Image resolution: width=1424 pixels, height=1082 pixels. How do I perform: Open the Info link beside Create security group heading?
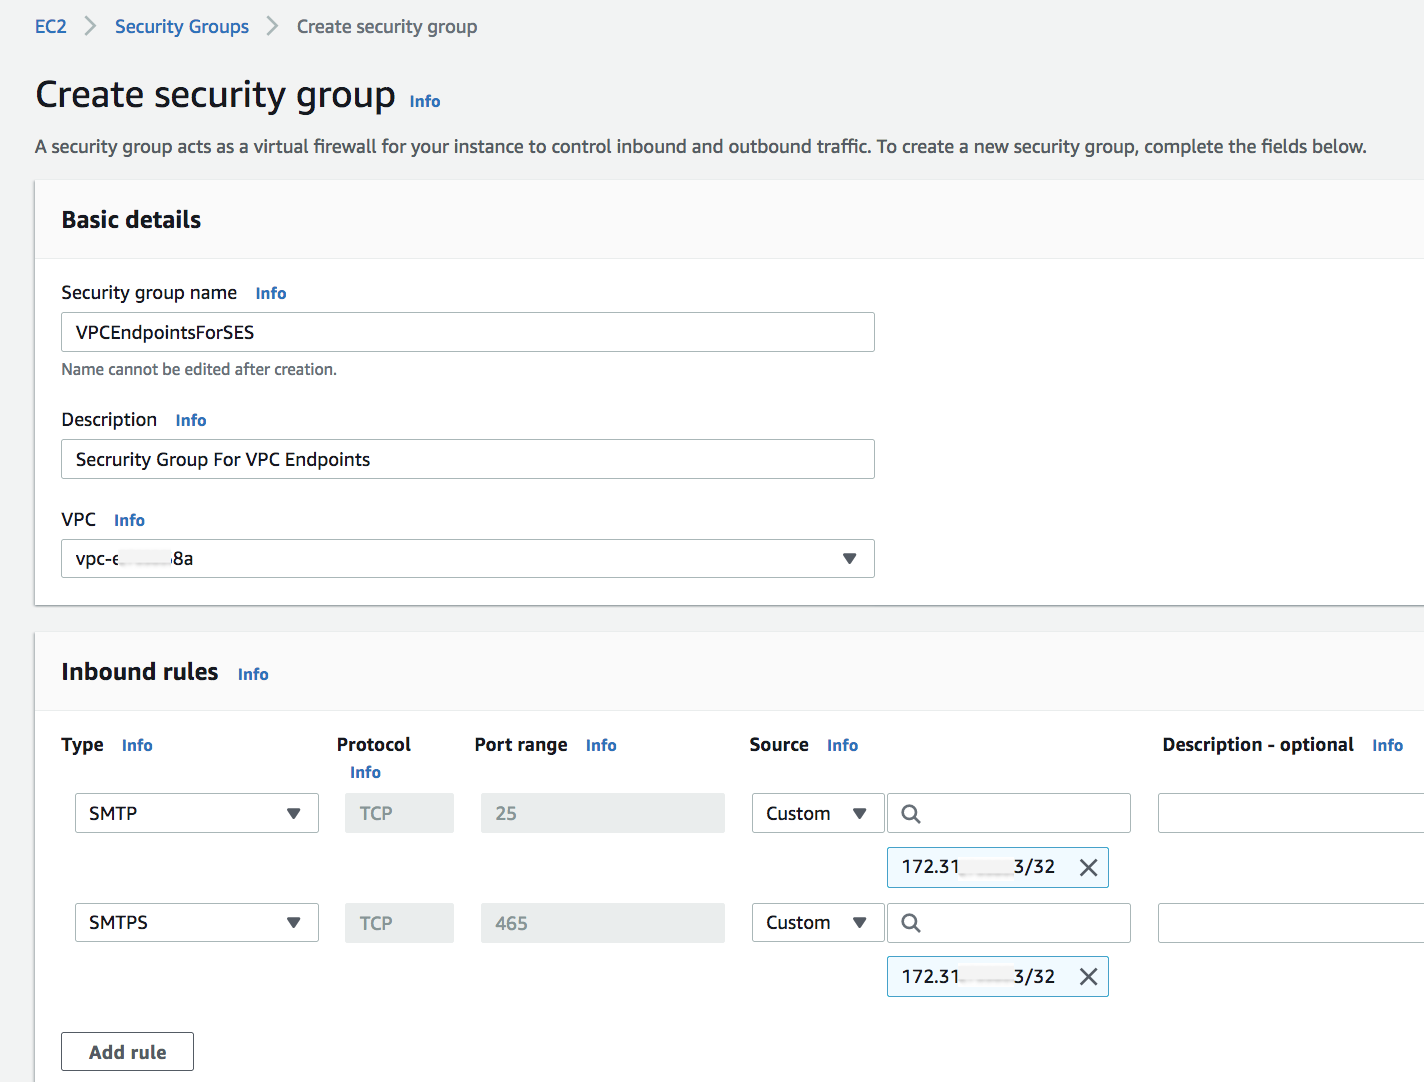(425, 102)
